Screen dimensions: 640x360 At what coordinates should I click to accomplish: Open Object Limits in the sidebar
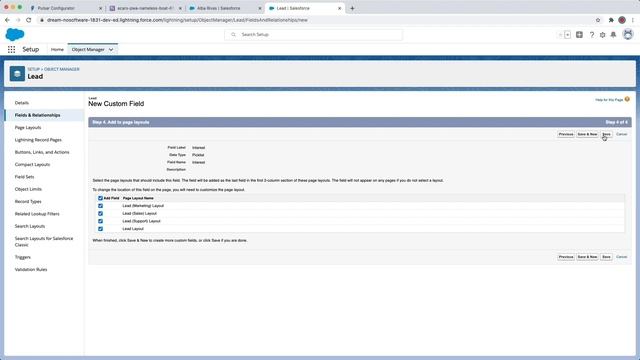pos(28,189)
